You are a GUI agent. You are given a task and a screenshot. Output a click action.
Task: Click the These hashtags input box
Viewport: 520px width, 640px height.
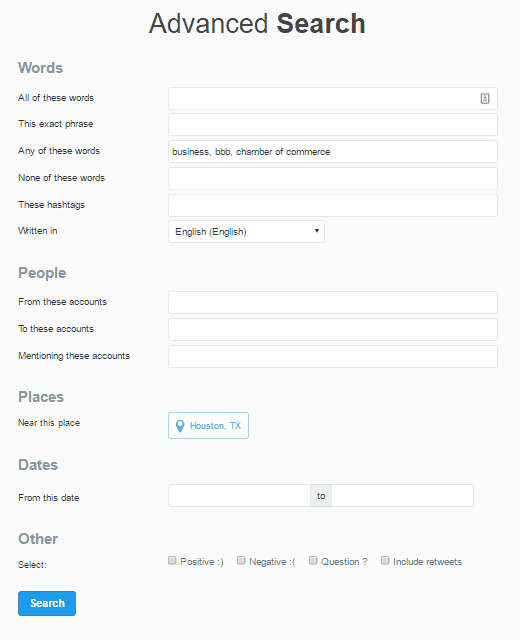coord(333,205)
